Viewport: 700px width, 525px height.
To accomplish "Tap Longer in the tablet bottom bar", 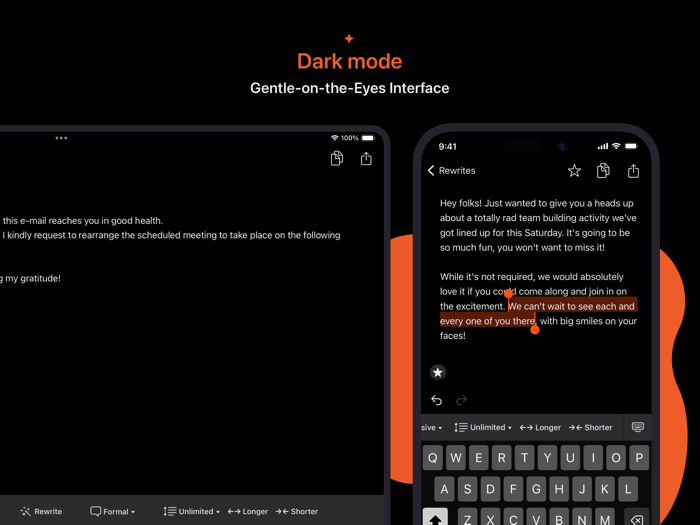I will click(x=248, y=511).
